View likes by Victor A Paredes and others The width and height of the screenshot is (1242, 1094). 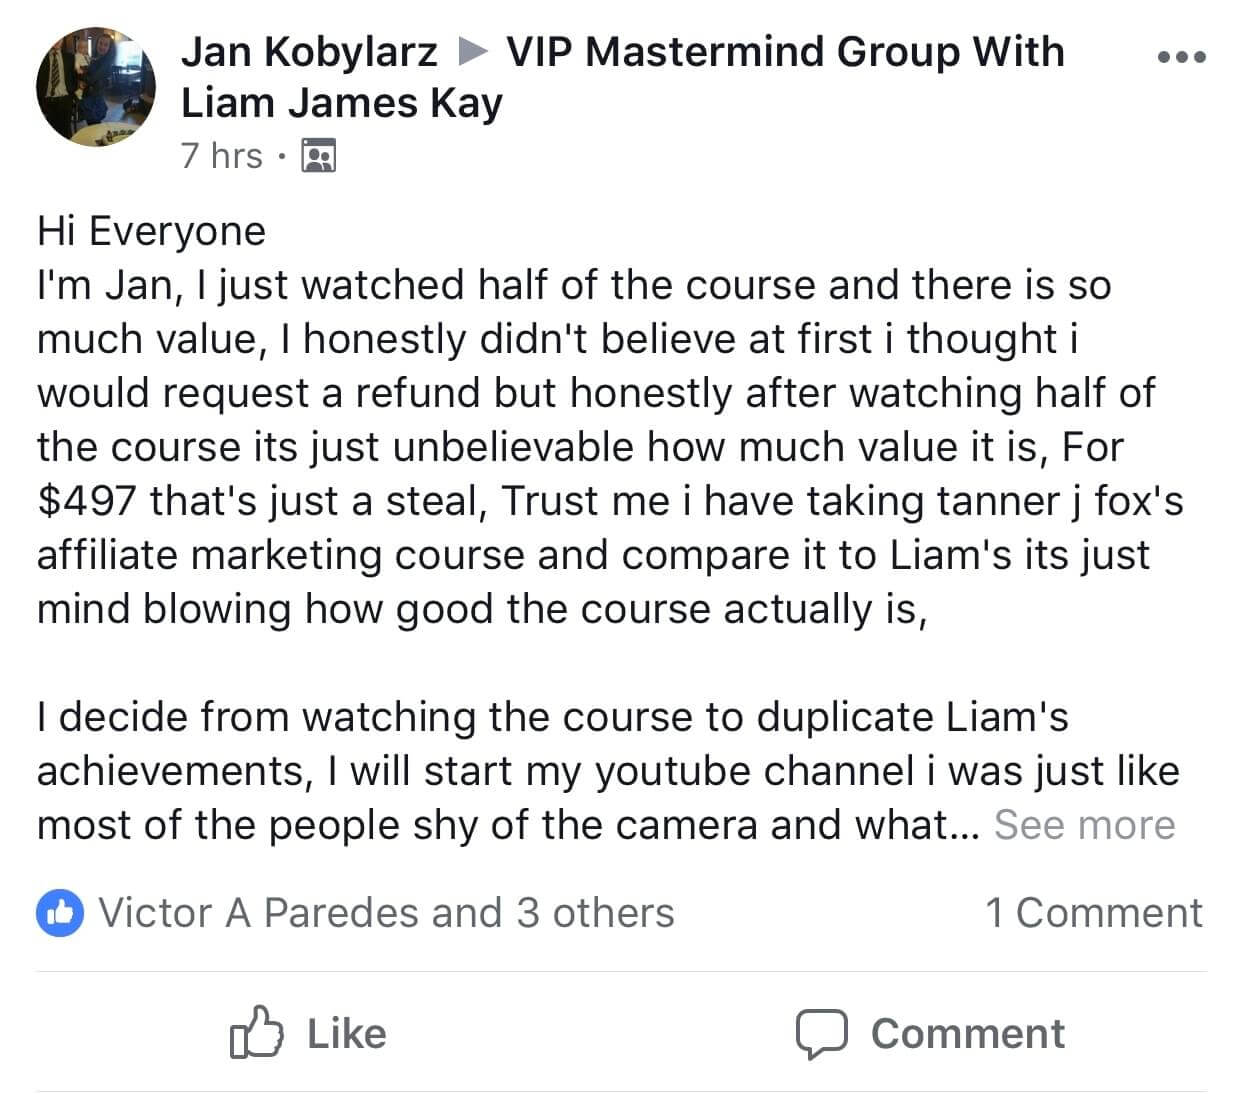pyautogui.click(x=385, y=913)
